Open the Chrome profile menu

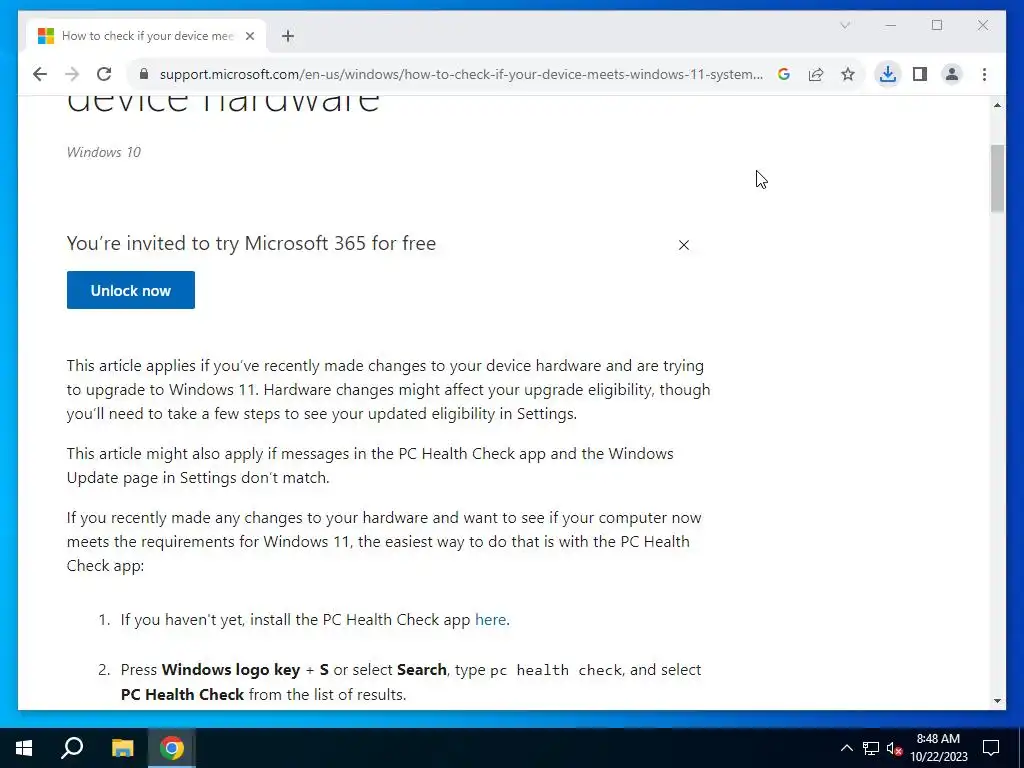click(952, 74)
